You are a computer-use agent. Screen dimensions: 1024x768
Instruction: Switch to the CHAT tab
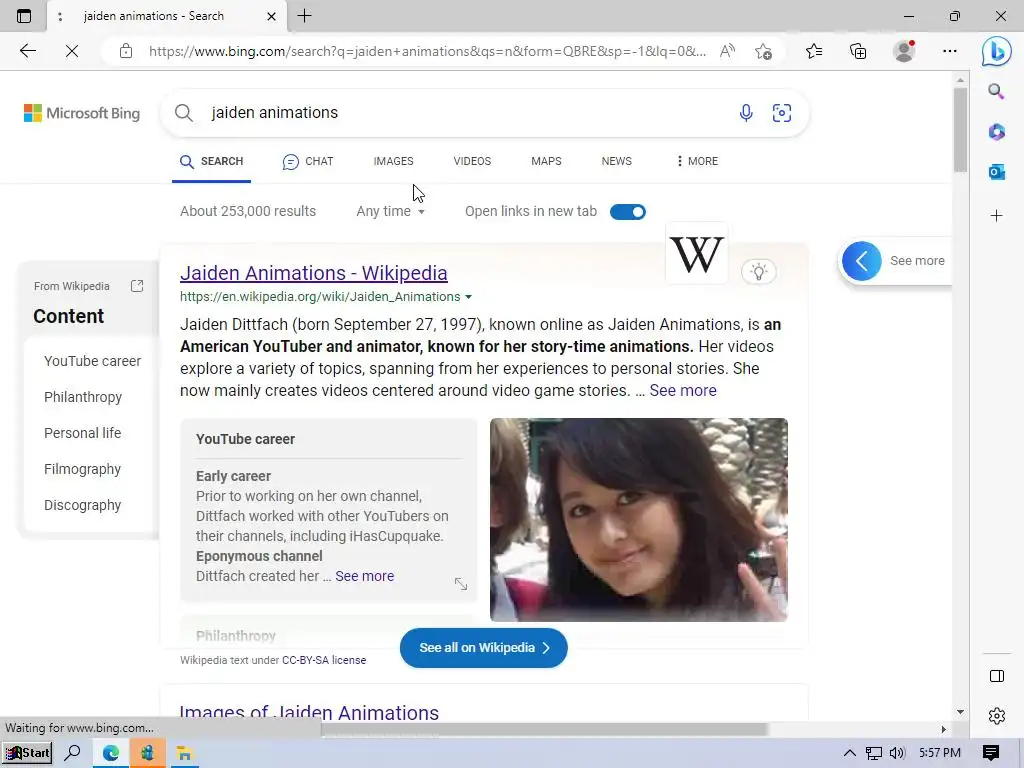tap(308, 161)
